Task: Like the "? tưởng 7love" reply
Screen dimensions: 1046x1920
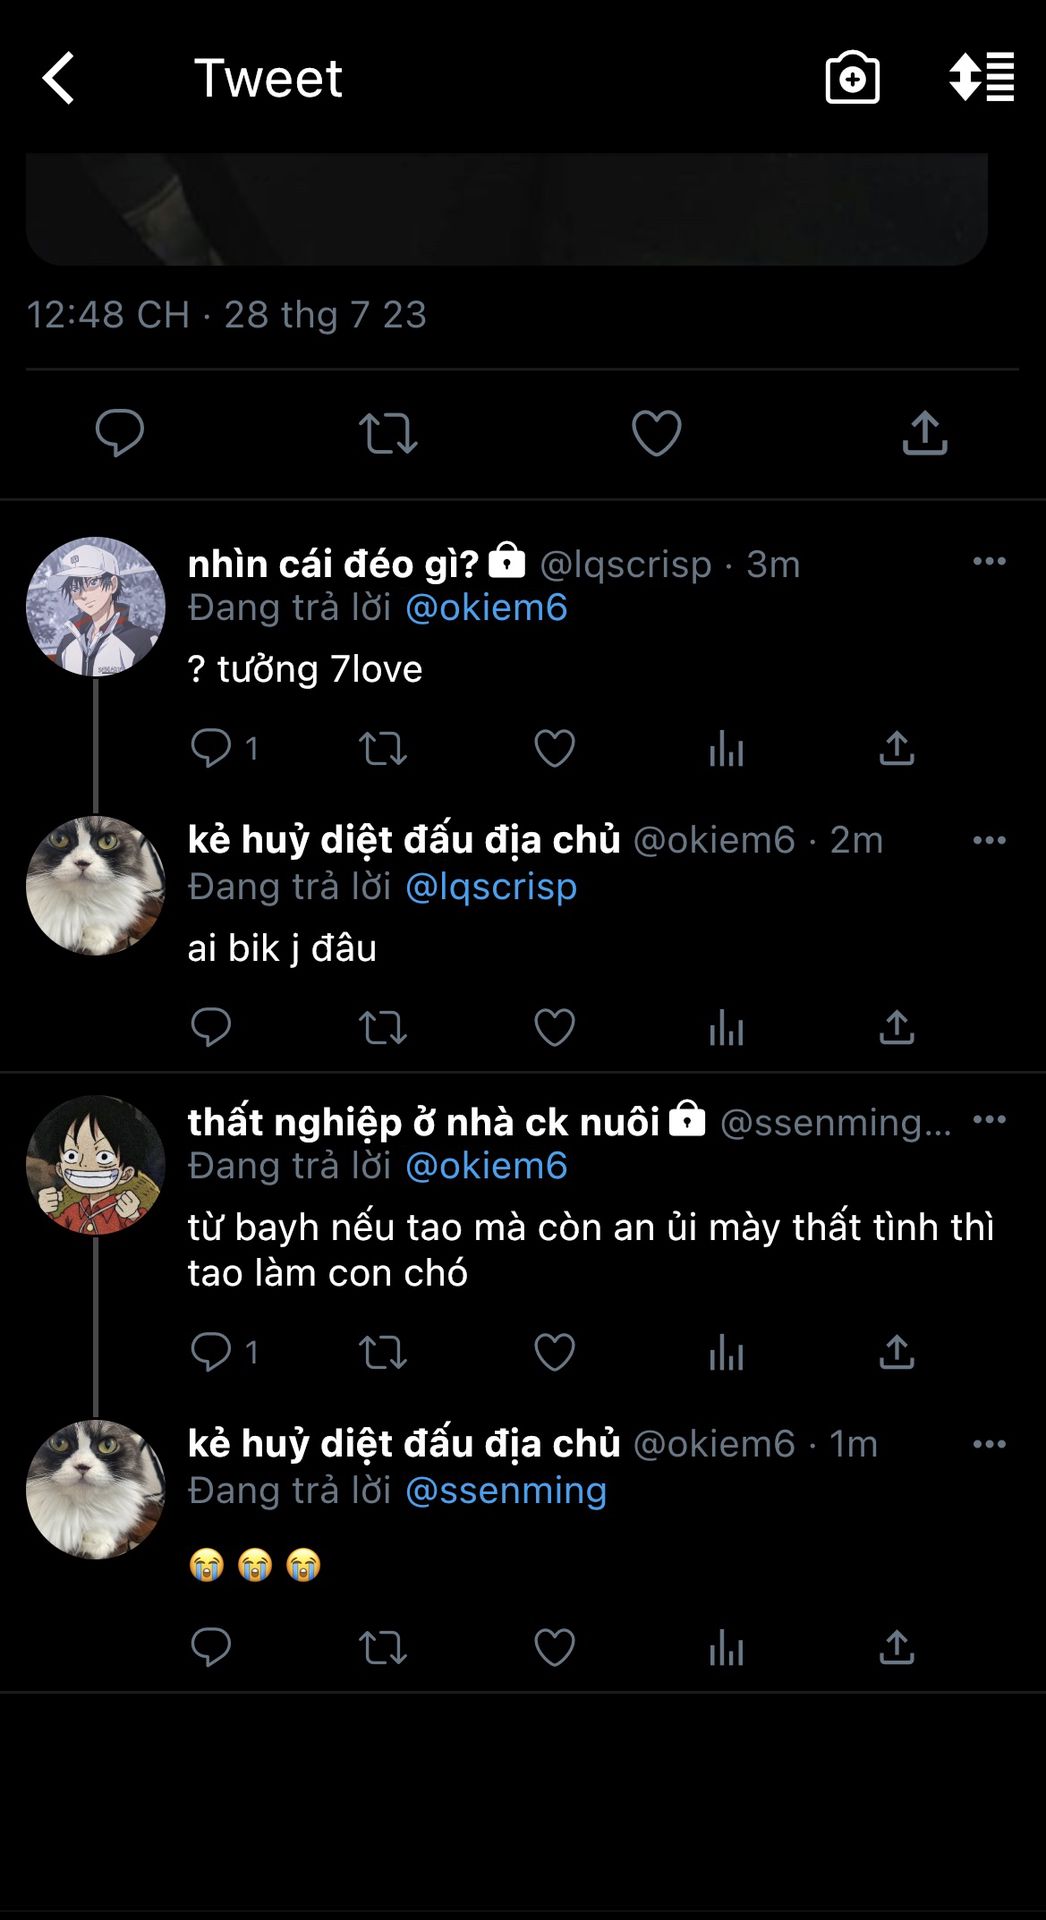Action: [x=555, y=748]
